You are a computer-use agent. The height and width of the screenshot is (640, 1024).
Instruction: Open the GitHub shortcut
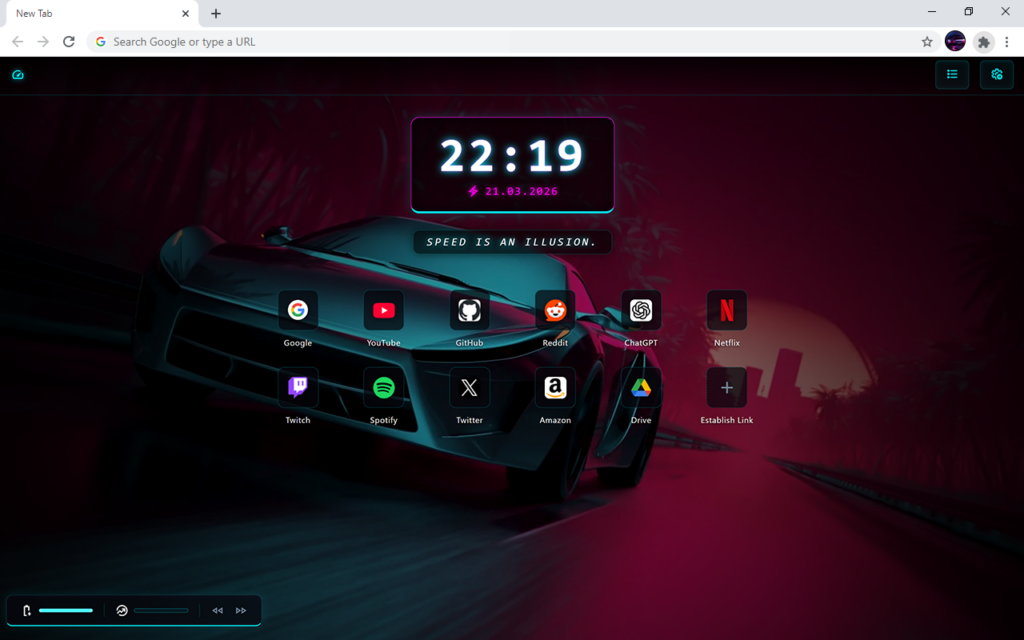tap(469, 311)
